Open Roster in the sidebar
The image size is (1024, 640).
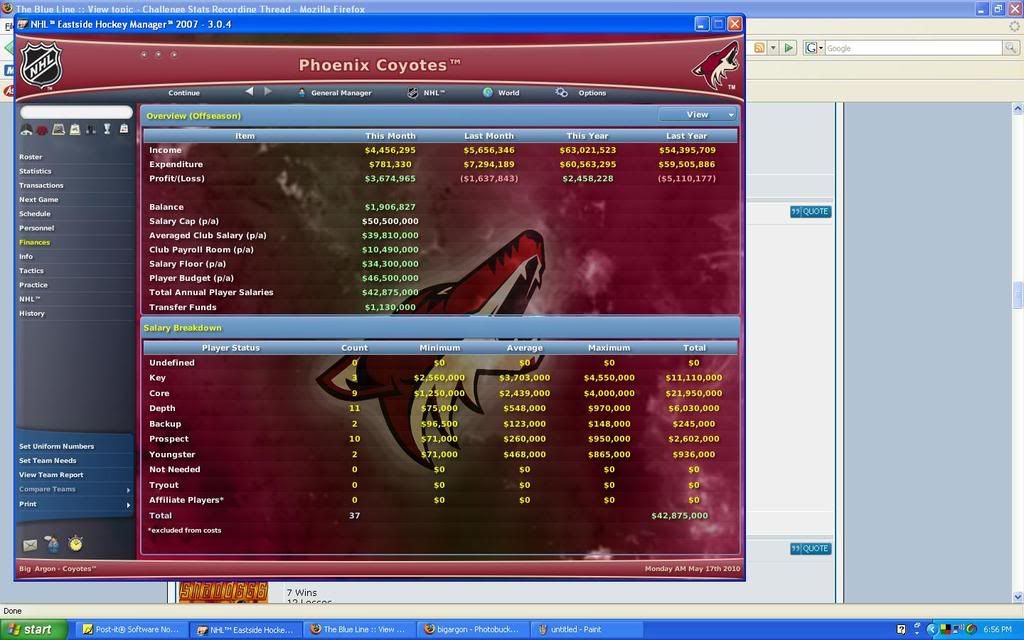pos(31,157)
